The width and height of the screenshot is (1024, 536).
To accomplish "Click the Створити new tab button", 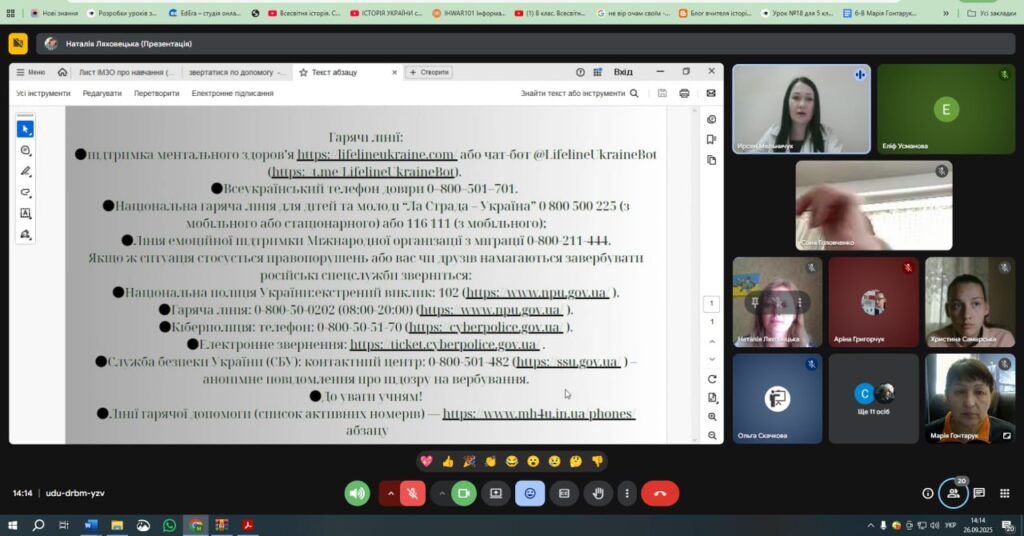I will (429, 72).
